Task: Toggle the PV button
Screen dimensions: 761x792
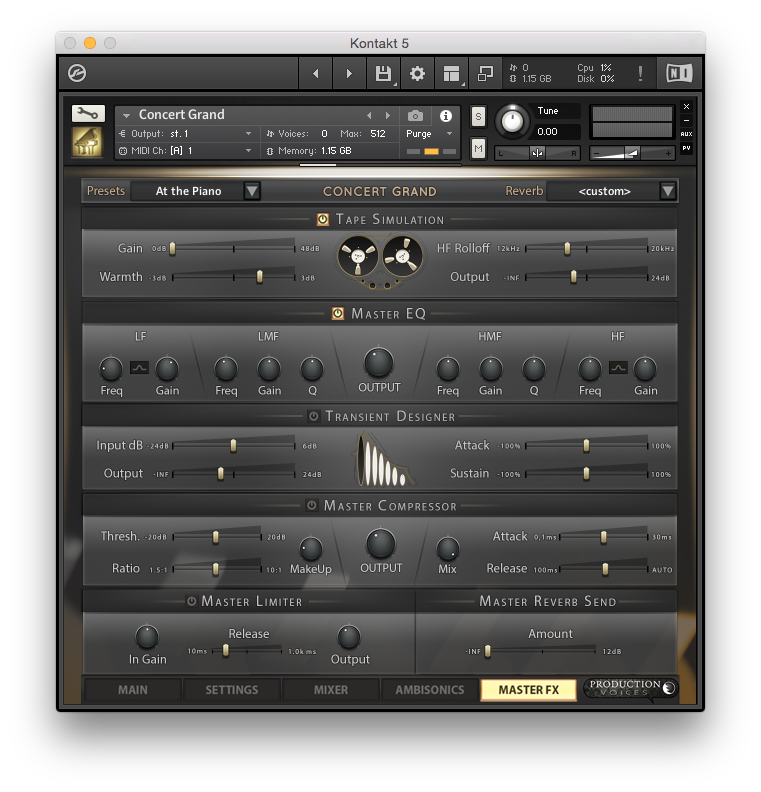Action: click(x=686, y=148)
